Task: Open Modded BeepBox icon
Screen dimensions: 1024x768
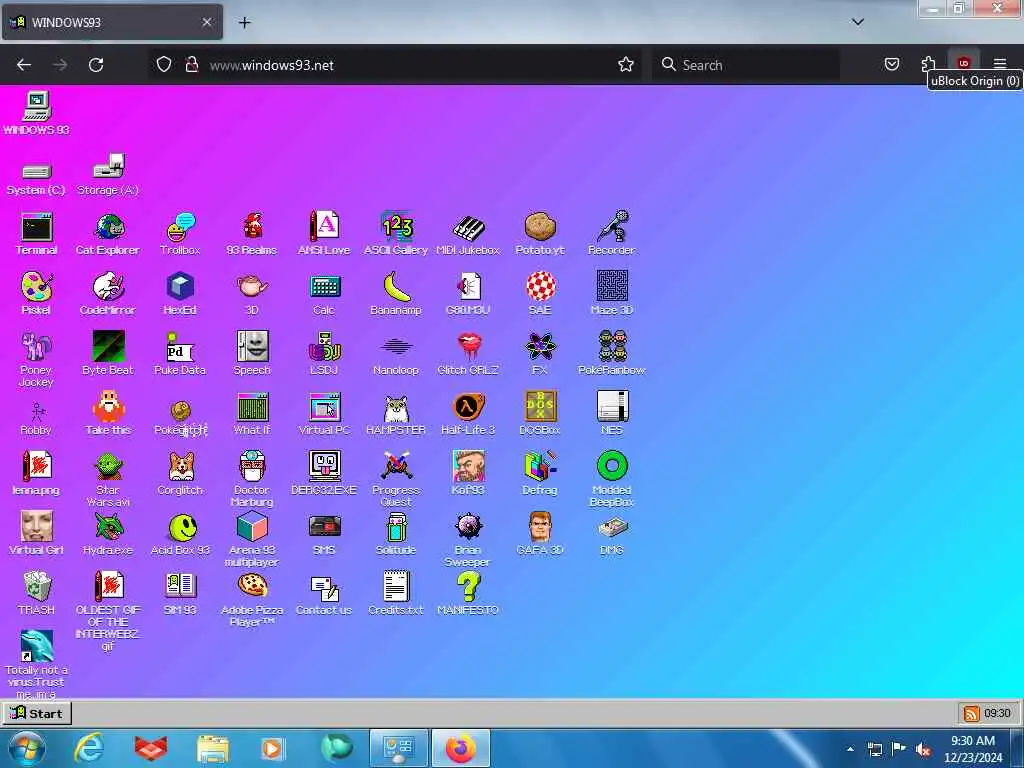Action: pos(611,479)
